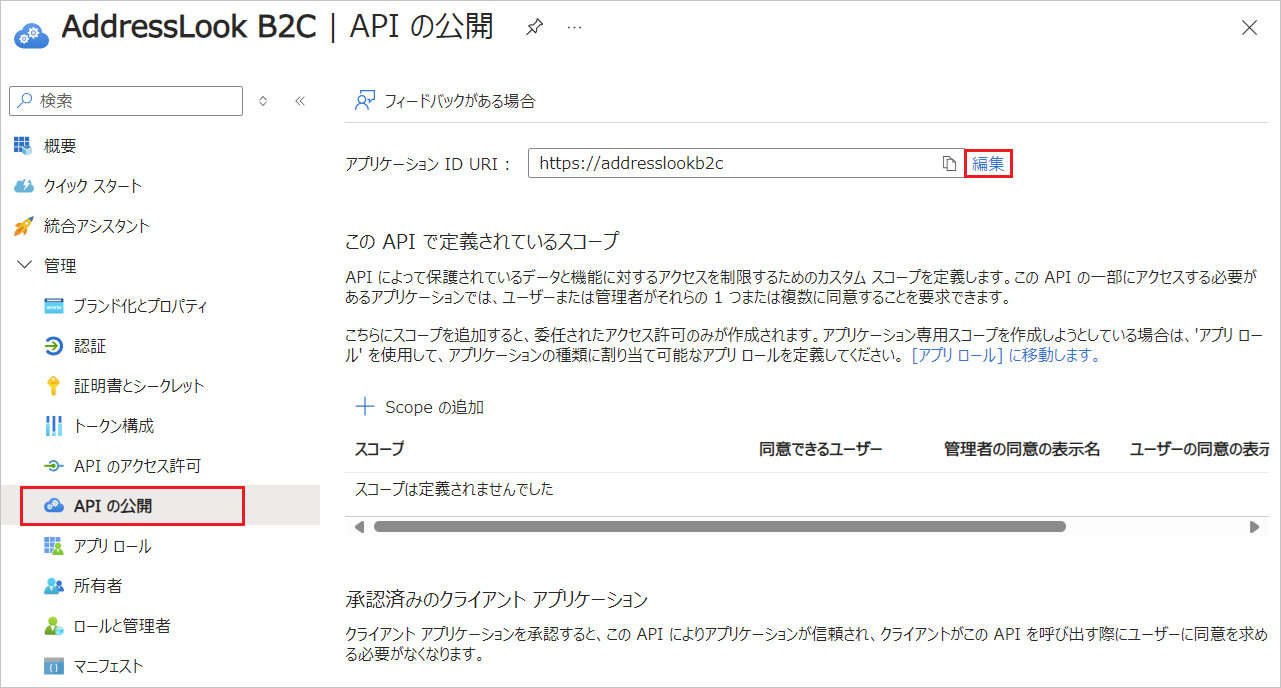Close the blade with the X button
The width and height of the screenshot is (1281, 688).
(1249, 28)
